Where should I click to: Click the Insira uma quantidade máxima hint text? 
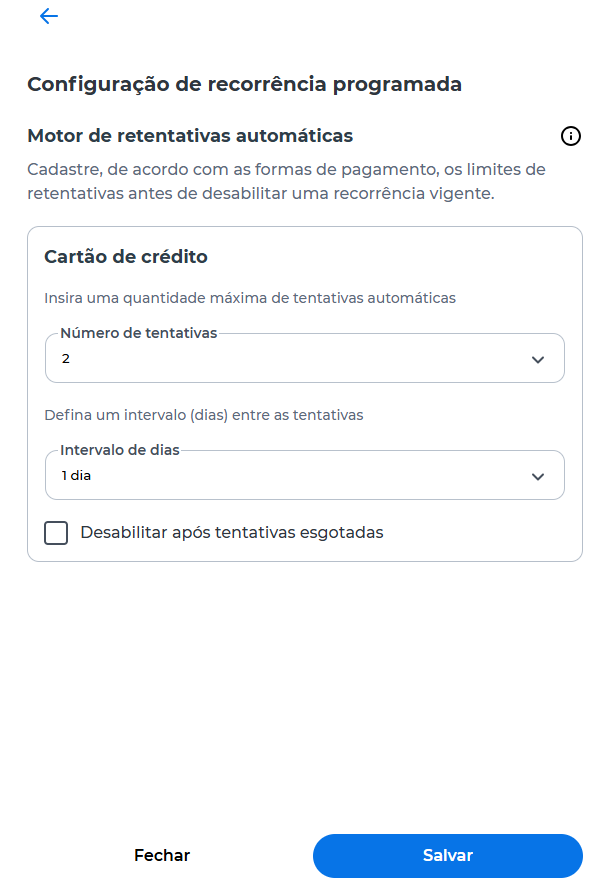click(x=250, y=298)
